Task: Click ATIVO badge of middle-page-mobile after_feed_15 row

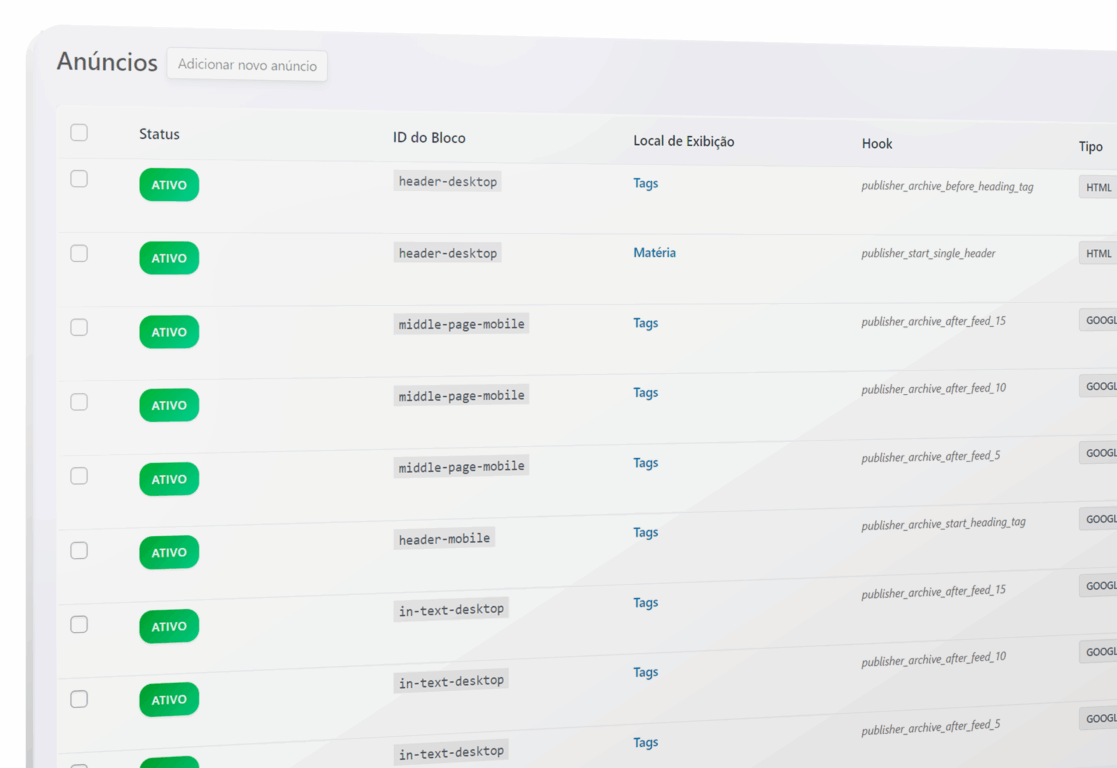Action: pos(169,332)
